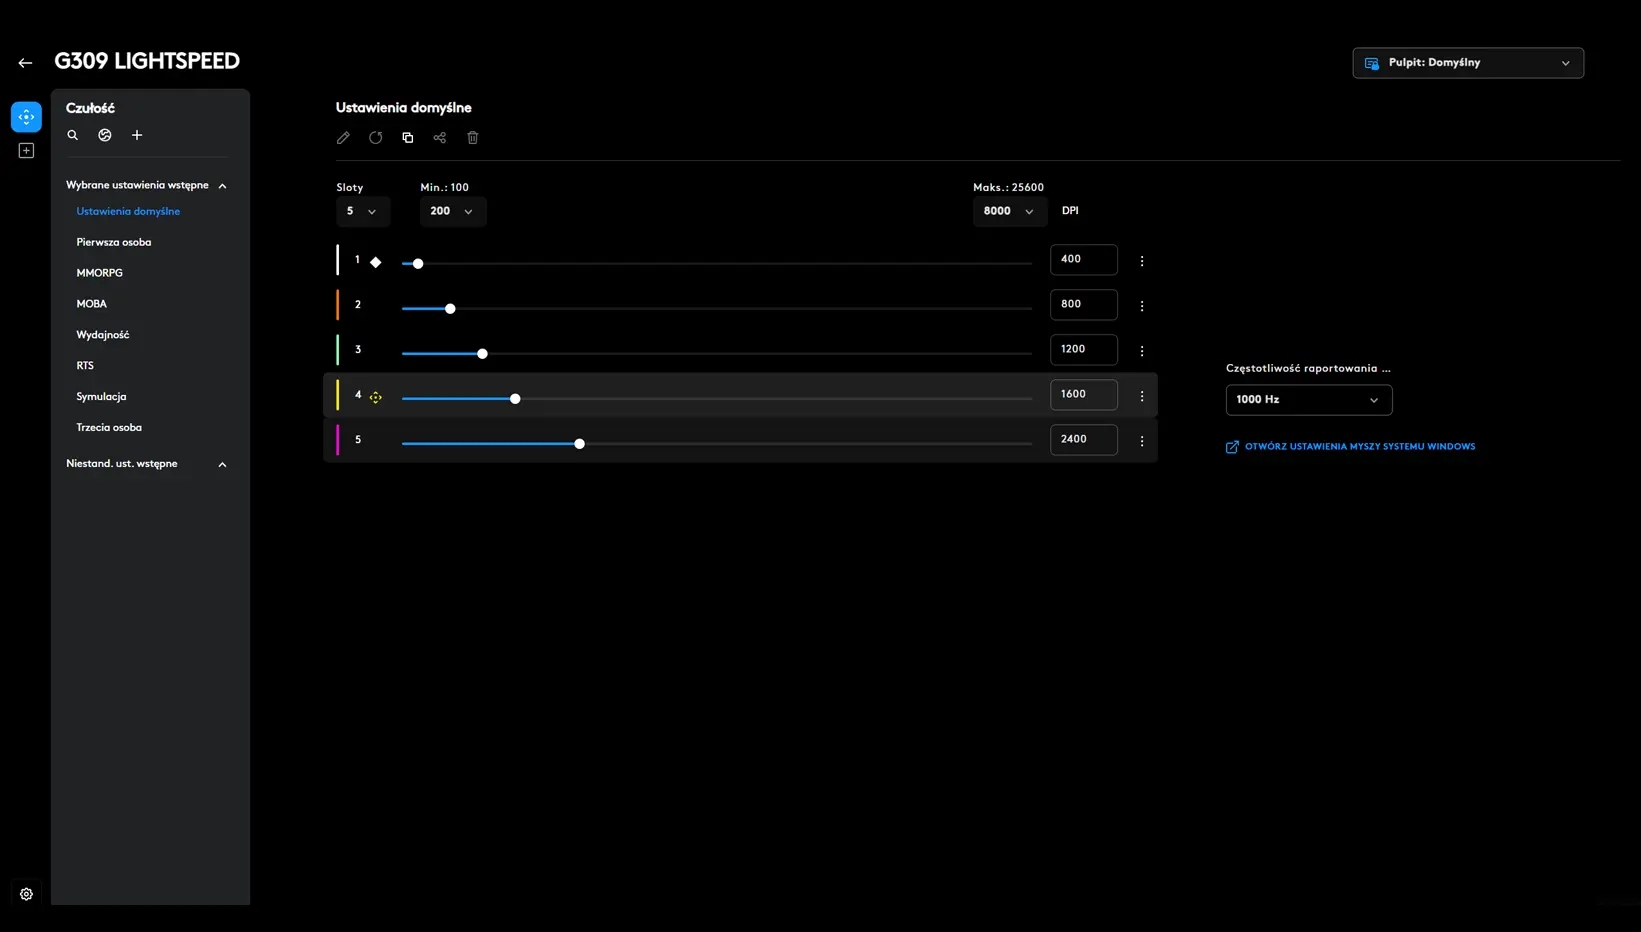Image resolution: width=1641 pixels, height=932 pixels.
Task: Click the reset icon under Ustawienia domyślne
Action: tap(375, 138)
